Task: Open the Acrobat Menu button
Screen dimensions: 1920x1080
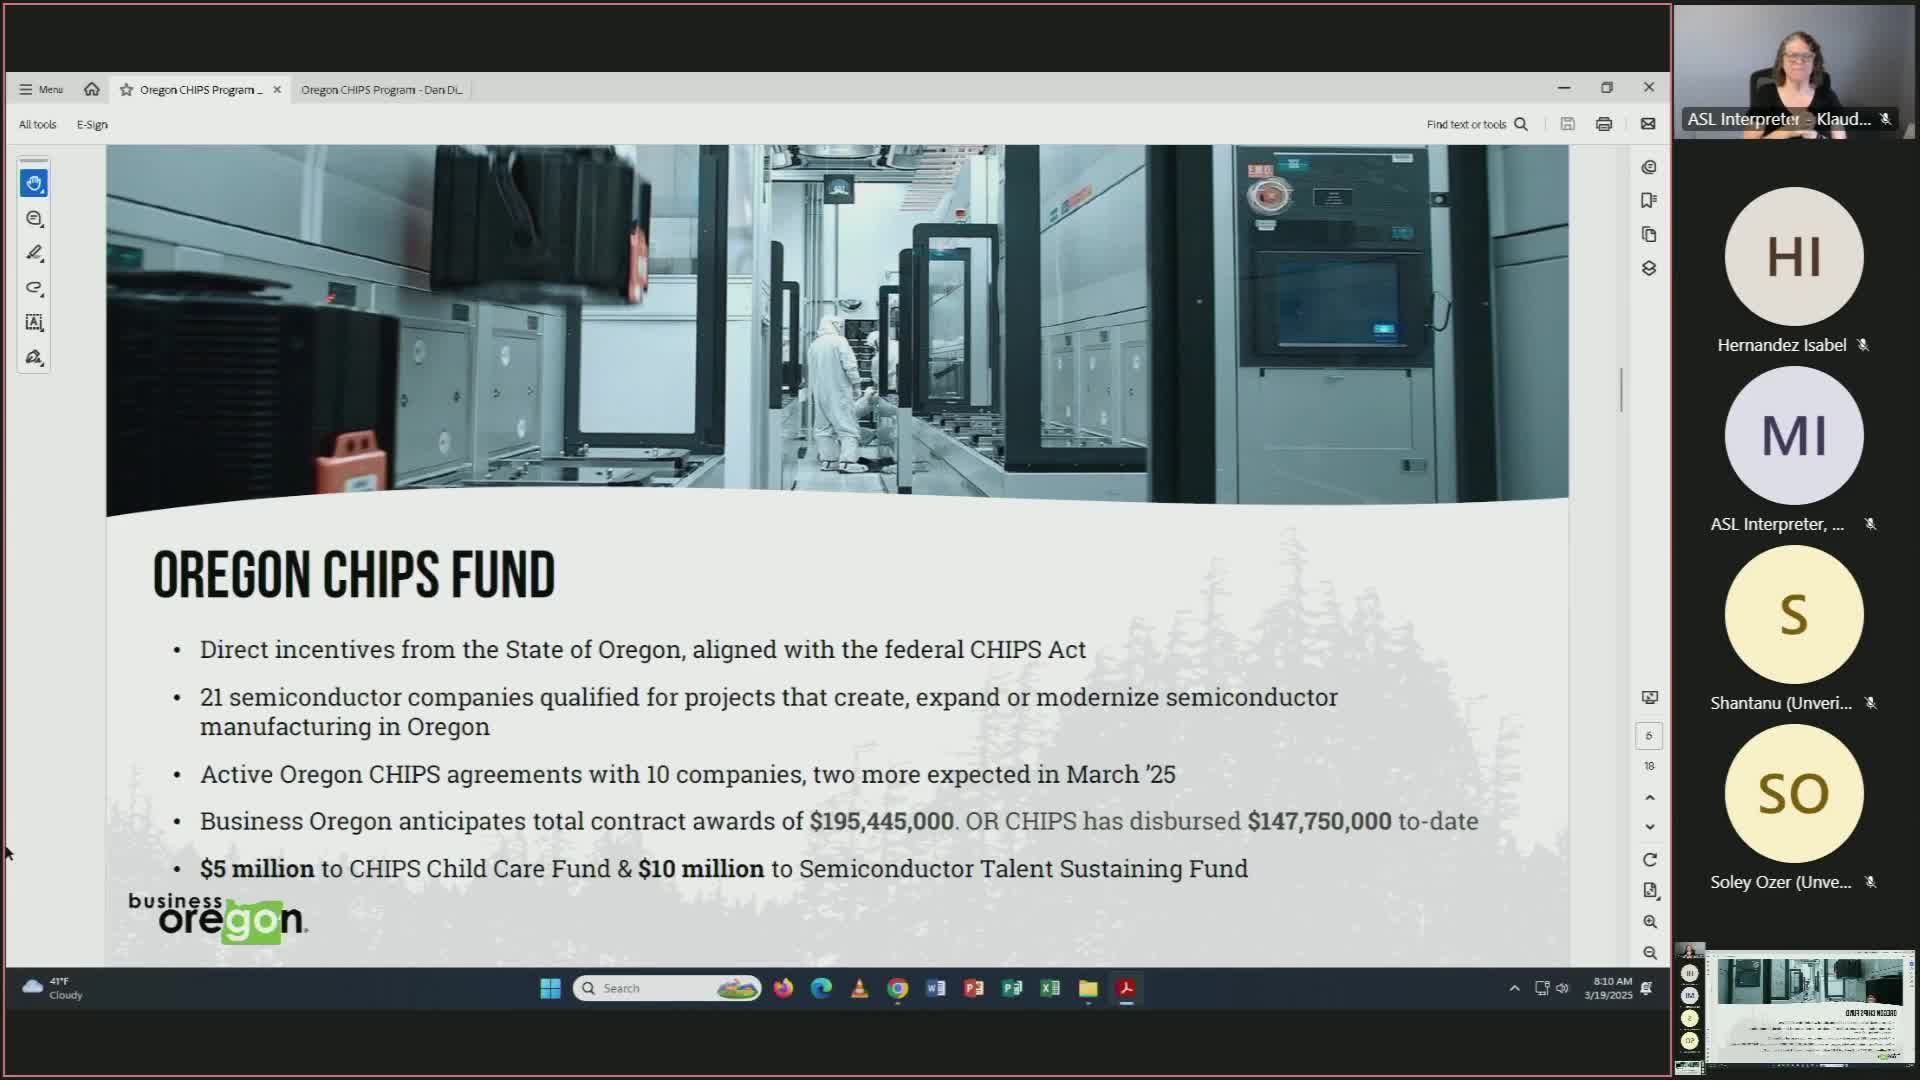Action: [x=41, y=89]
